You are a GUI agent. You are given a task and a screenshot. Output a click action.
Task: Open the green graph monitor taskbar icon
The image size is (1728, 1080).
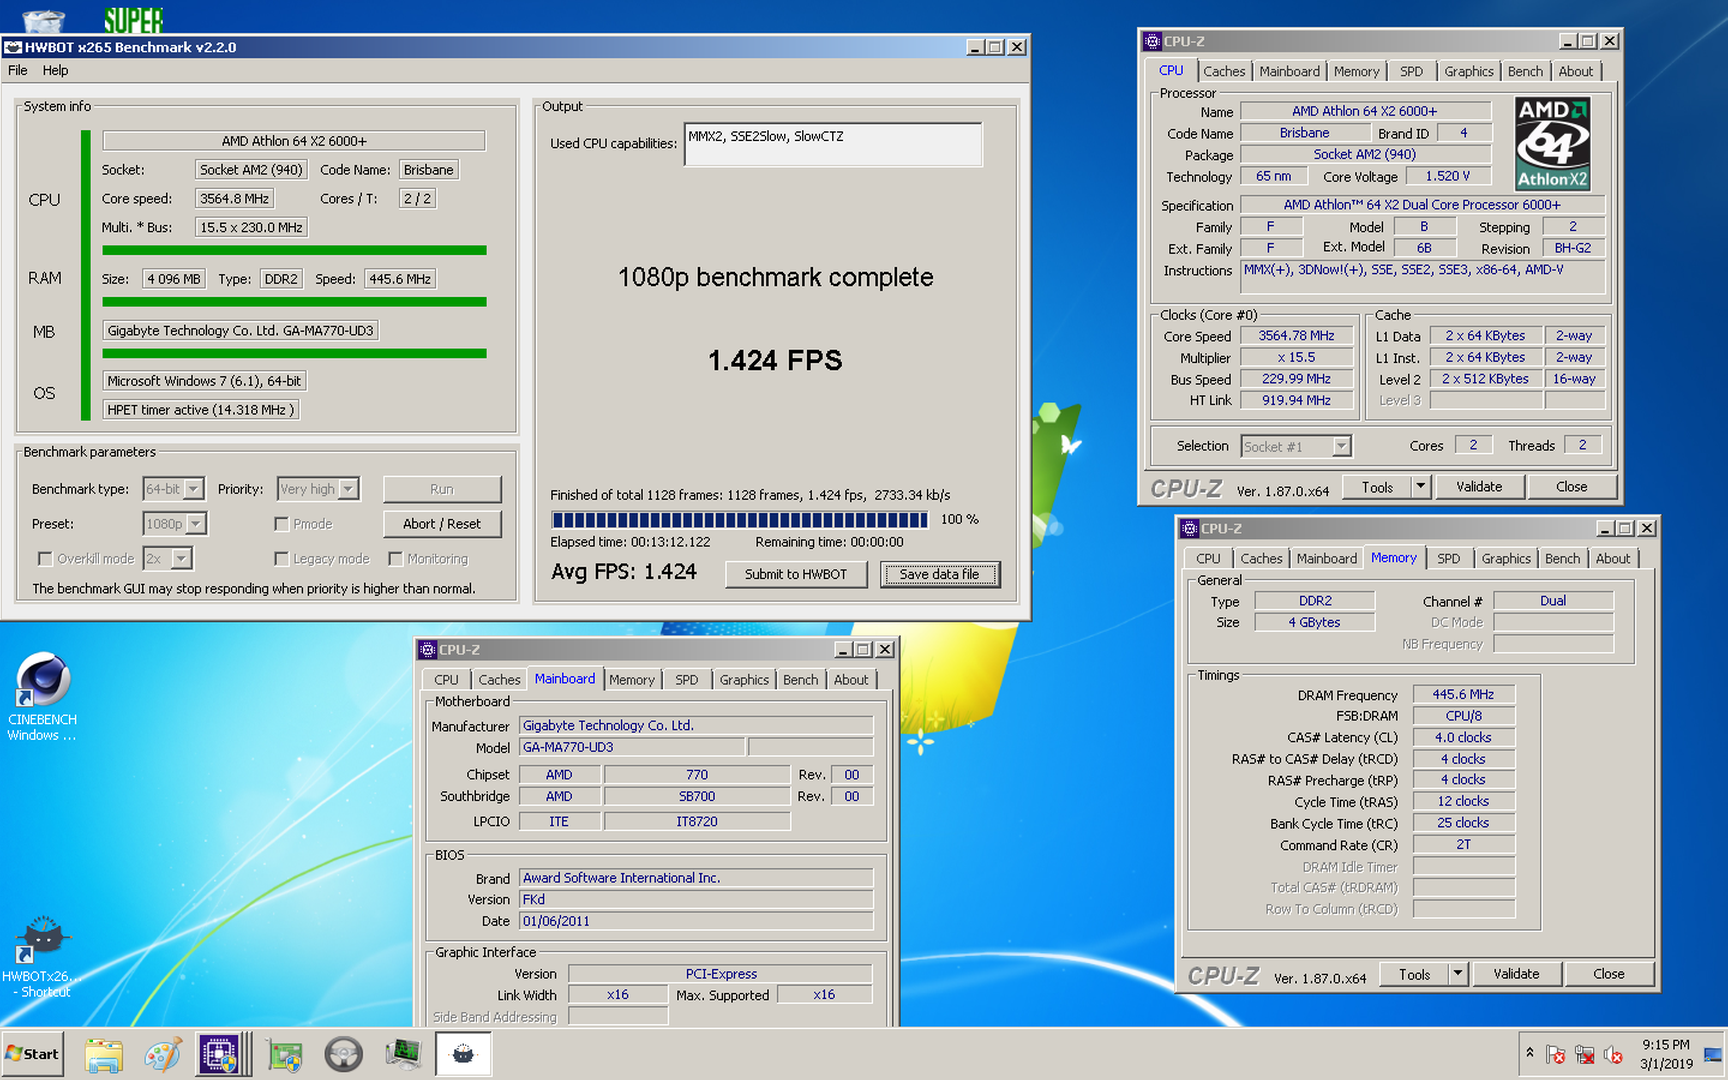coord(403,1054)
